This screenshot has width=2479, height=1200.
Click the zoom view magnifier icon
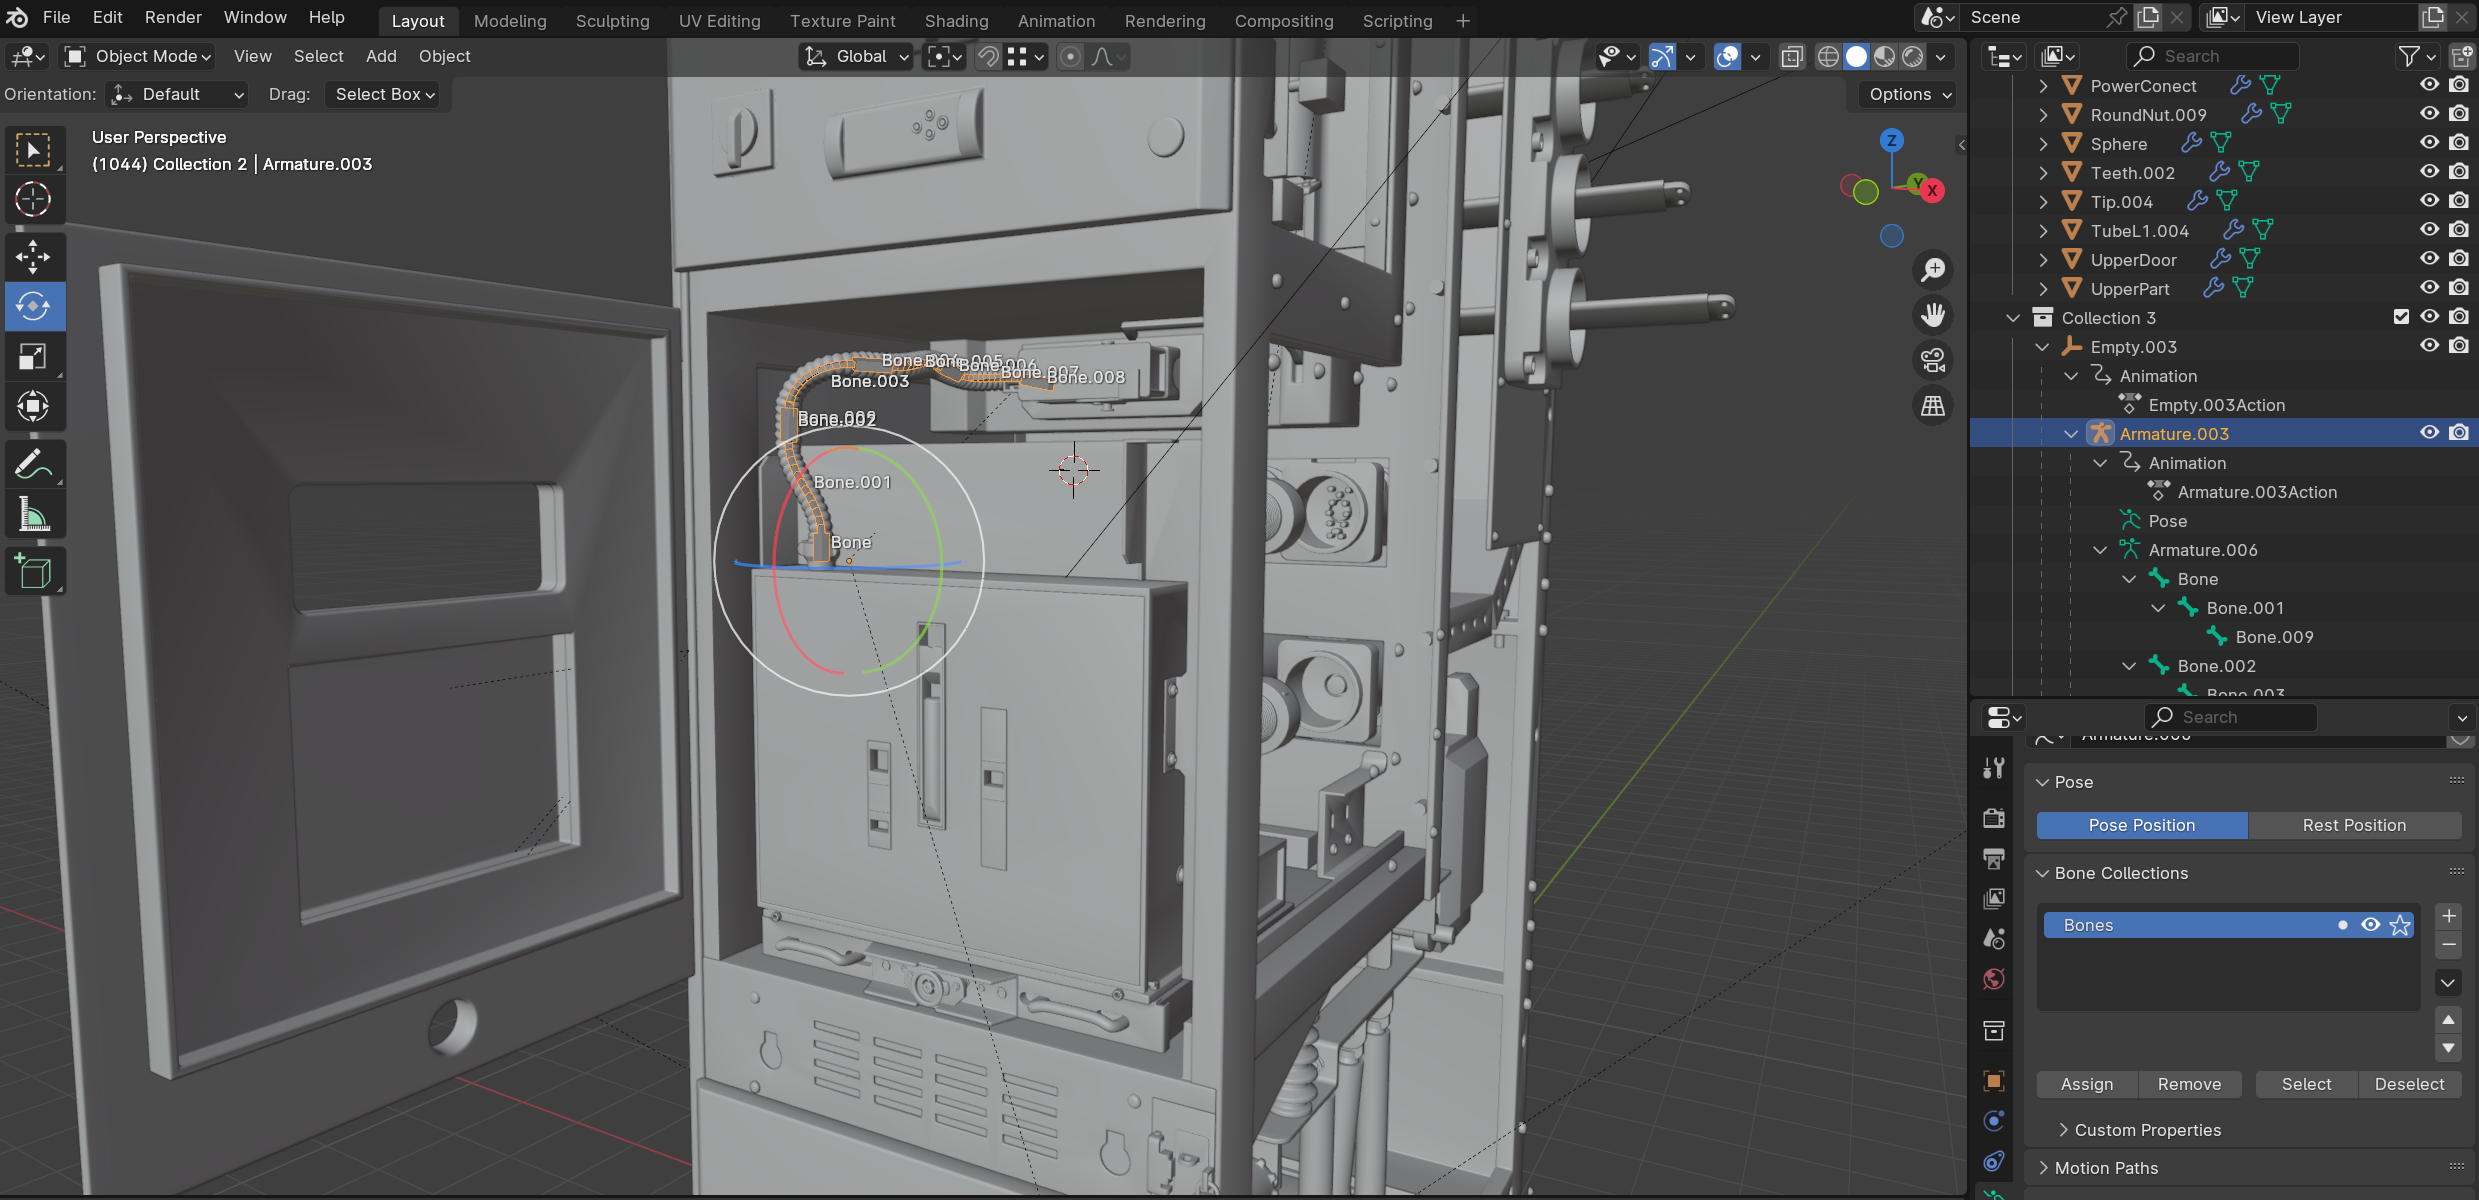(1933, 269)
